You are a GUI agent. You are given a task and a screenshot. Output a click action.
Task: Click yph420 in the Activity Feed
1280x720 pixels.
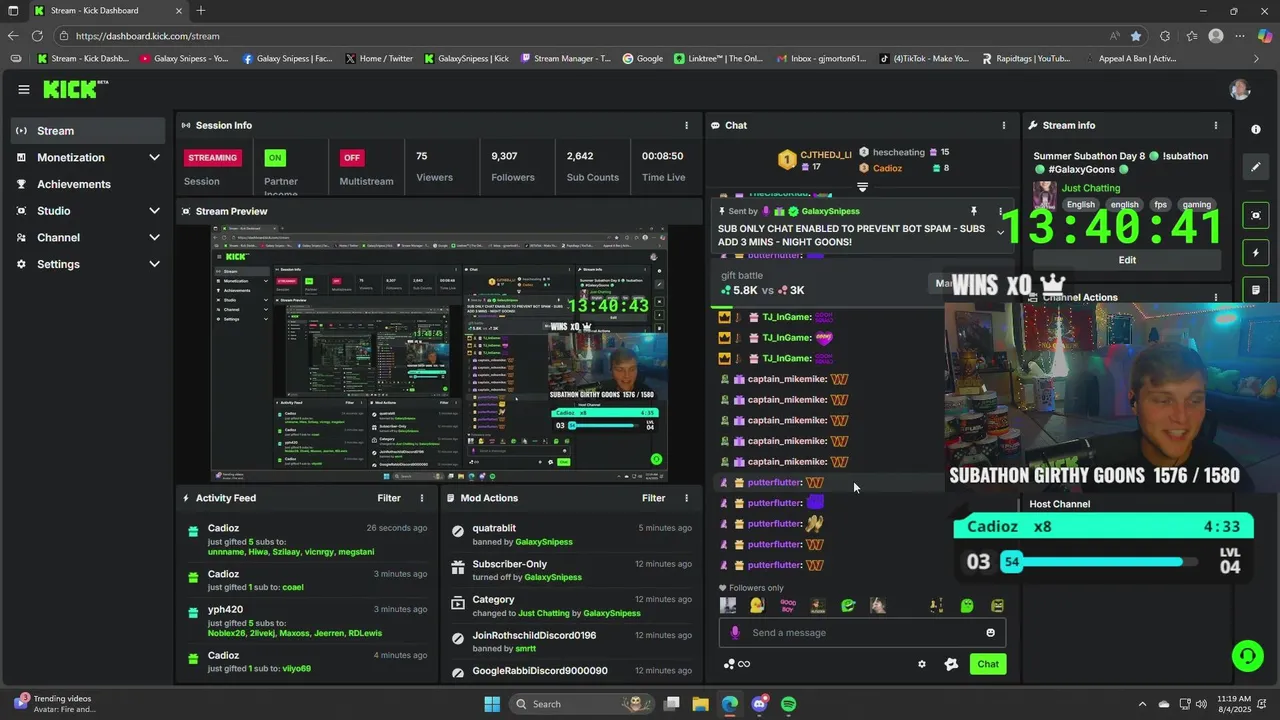pyautogui.click(x=225, y=609)
